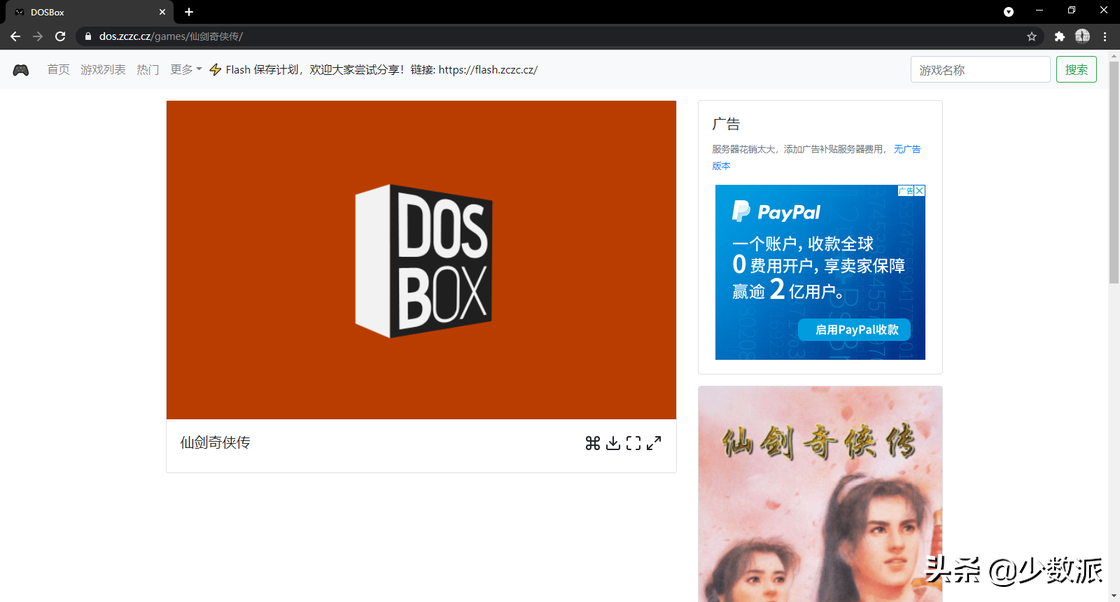This screenshot has height=602, width=1120.
Task: Open the browser extensions puzzle icon
Action: [1059, 36]
